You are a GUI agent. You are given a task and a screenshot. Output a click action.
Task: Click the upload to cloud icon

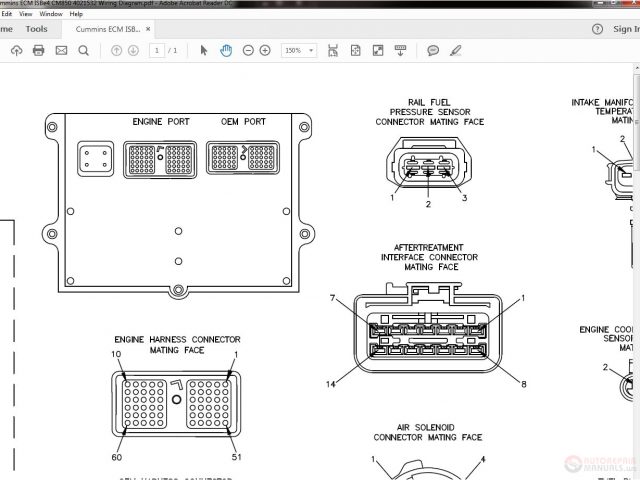[x=16, y=50]
